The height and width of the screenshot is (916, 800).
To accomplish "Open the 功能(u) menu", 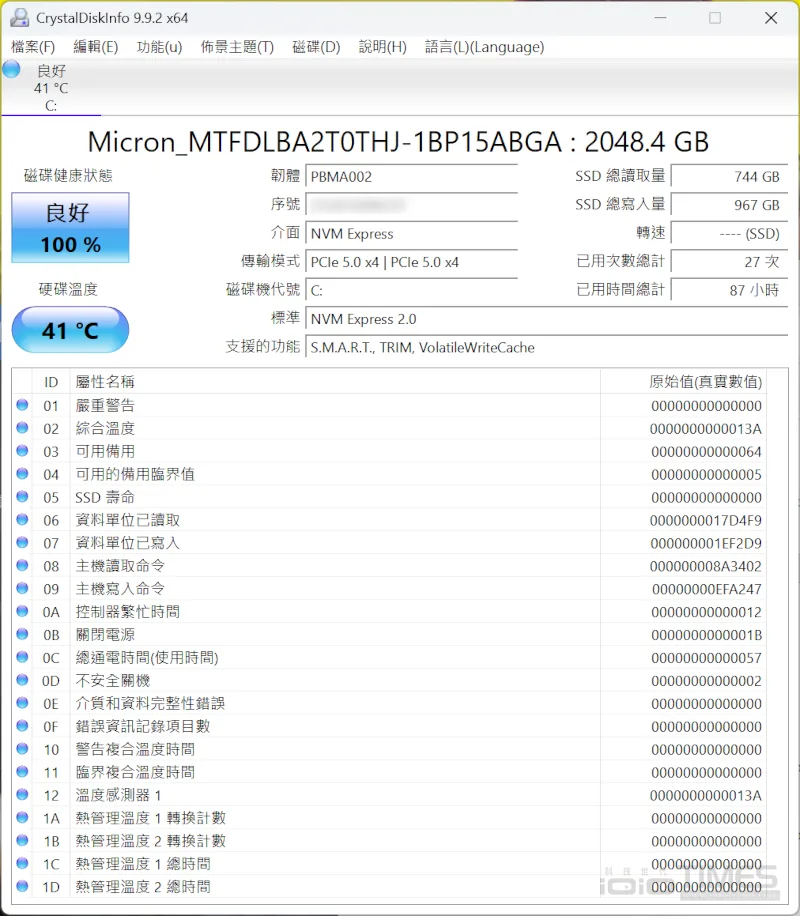I will point(159,47).
